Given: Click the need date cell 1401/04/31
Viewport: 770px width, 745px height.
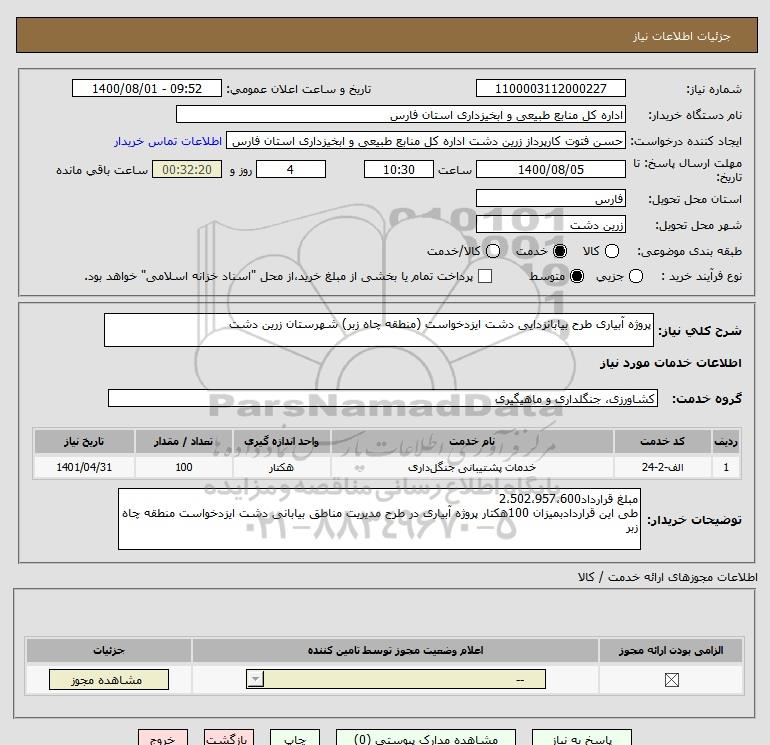Looking at the screenshot, I should pyautogui.click(x=84, y=467).
